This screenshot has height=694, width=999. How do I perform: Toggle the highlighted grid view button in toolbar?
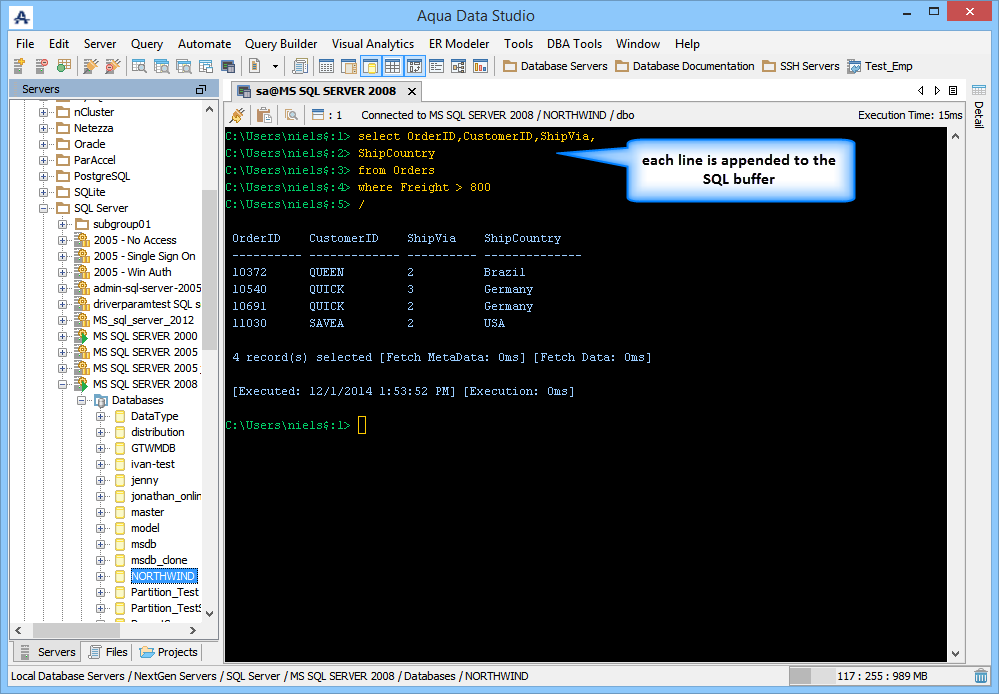coord(392,67)
